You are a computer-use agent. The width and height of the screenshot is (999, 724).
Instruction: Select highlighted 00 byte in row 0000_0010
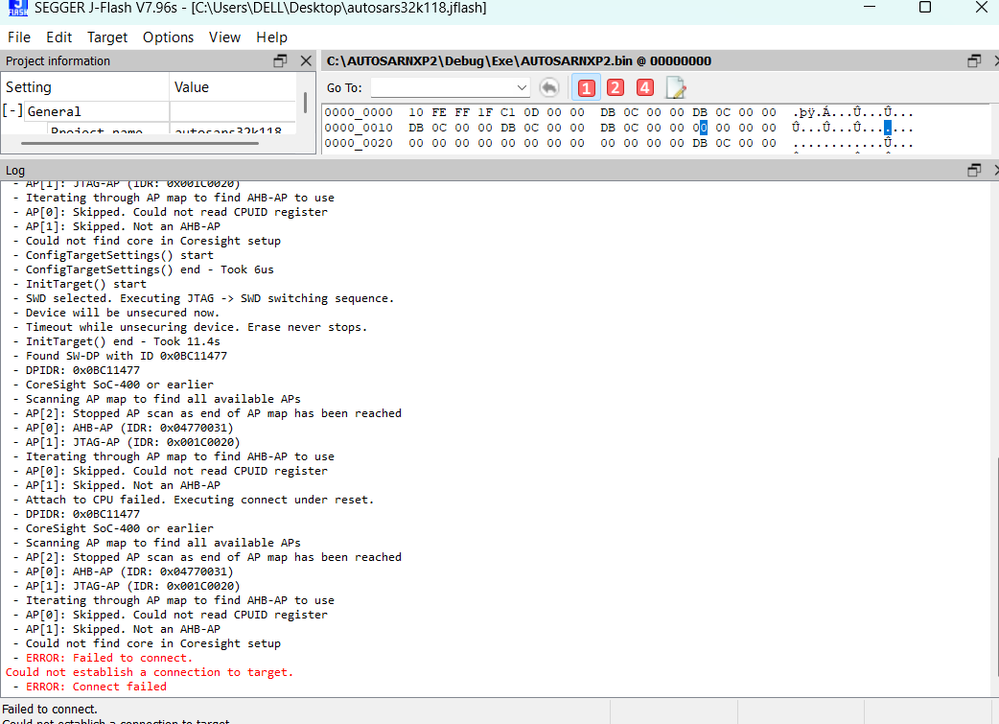pos(700,127)
